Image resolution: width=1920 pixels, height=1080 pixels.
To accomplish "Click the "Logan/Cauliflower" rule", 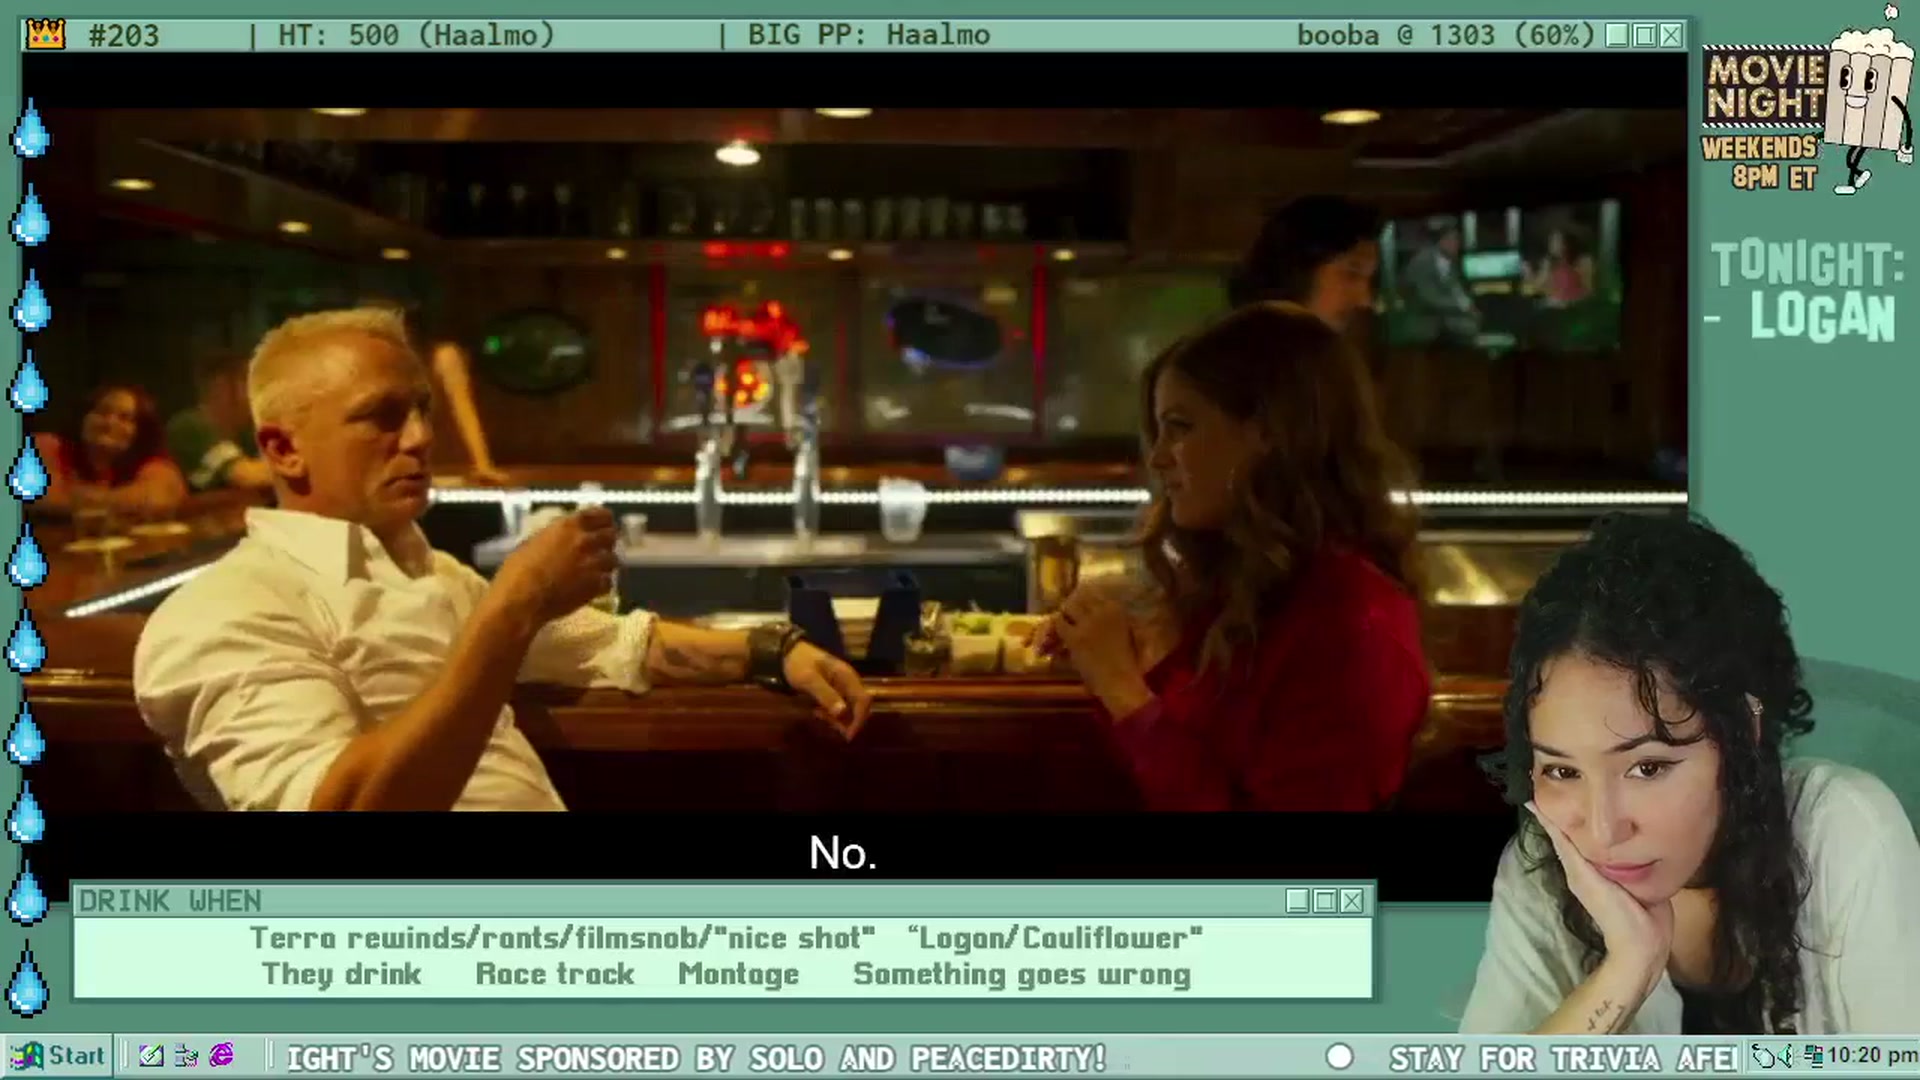I will pyautogui.click(x=1055, y=938).
